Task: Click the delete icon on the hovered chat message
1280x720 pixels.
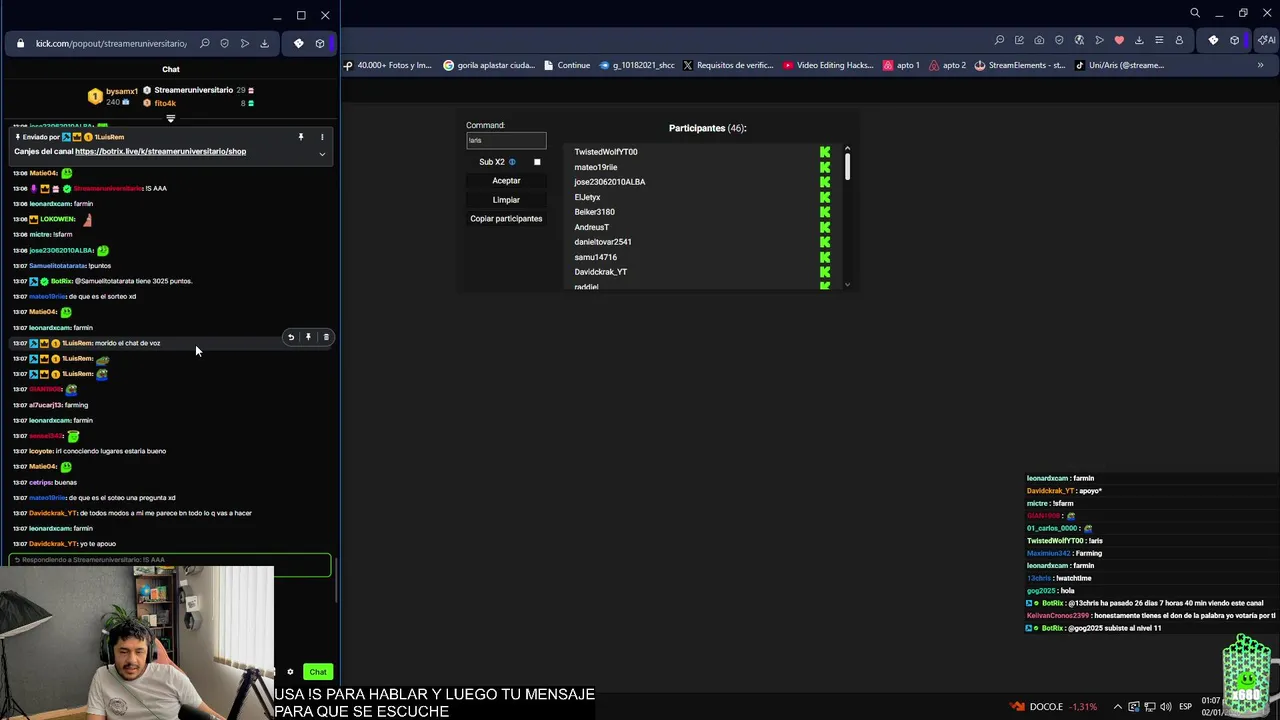Action: (326, 337)
